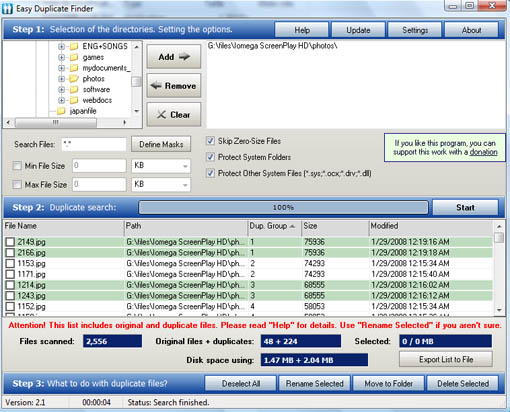Check the box for 1152.jpg
510x412 pixels.
(x=10, y=306)
